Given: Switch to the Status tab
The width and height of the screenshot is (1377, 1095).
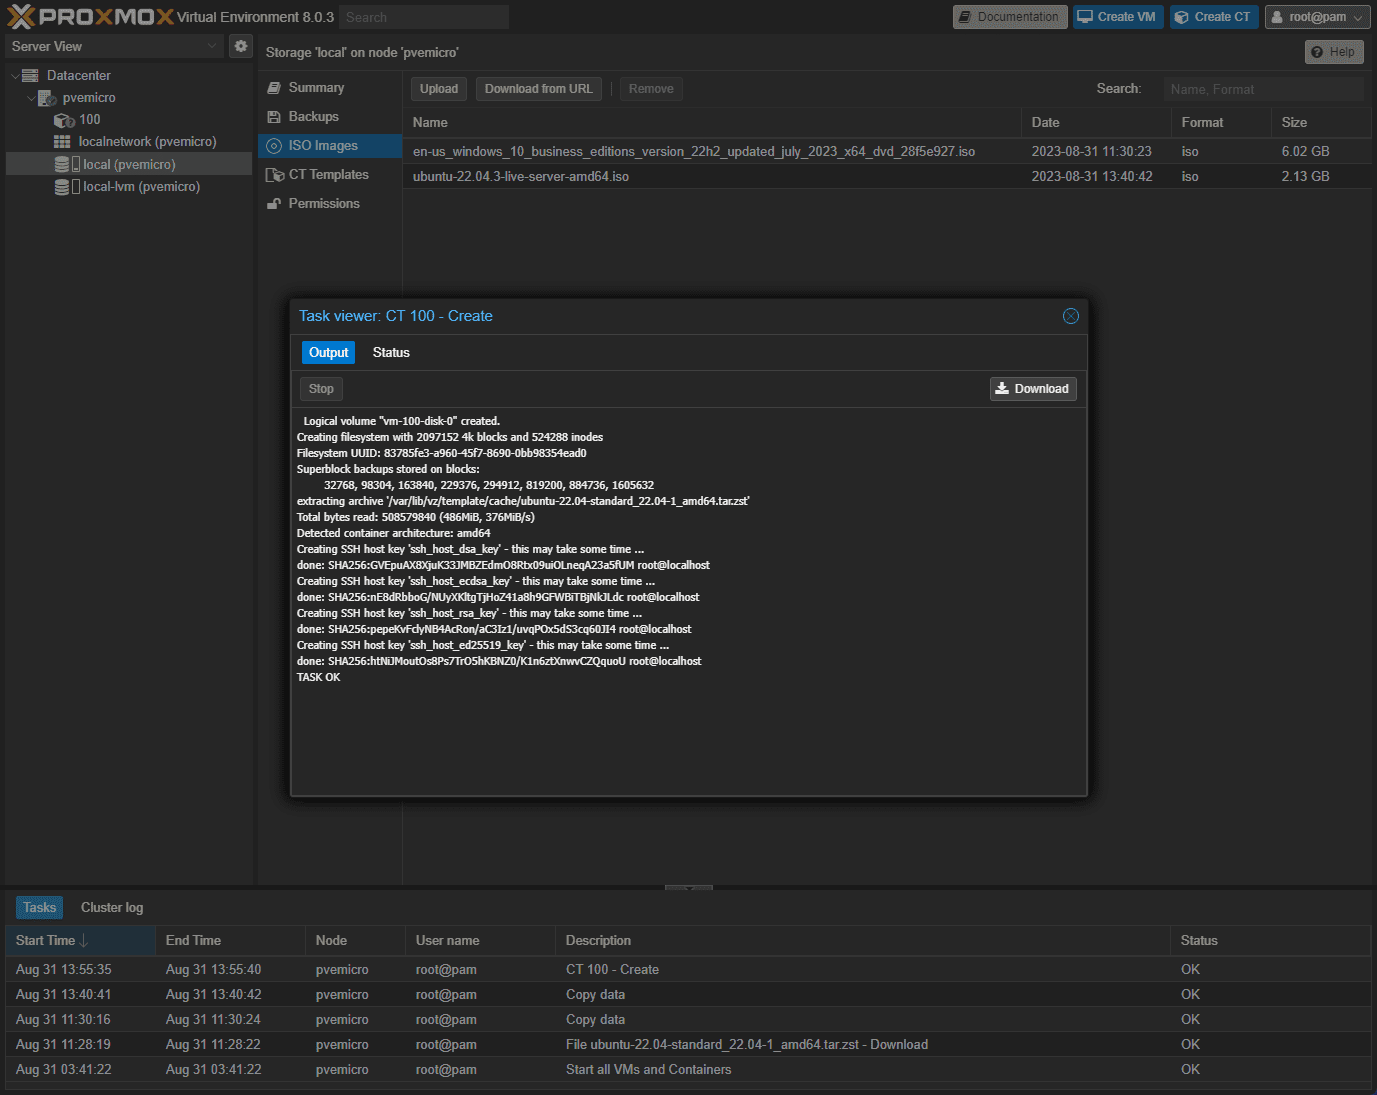Looking at the screenshot, I should click(x=391, y=353).
